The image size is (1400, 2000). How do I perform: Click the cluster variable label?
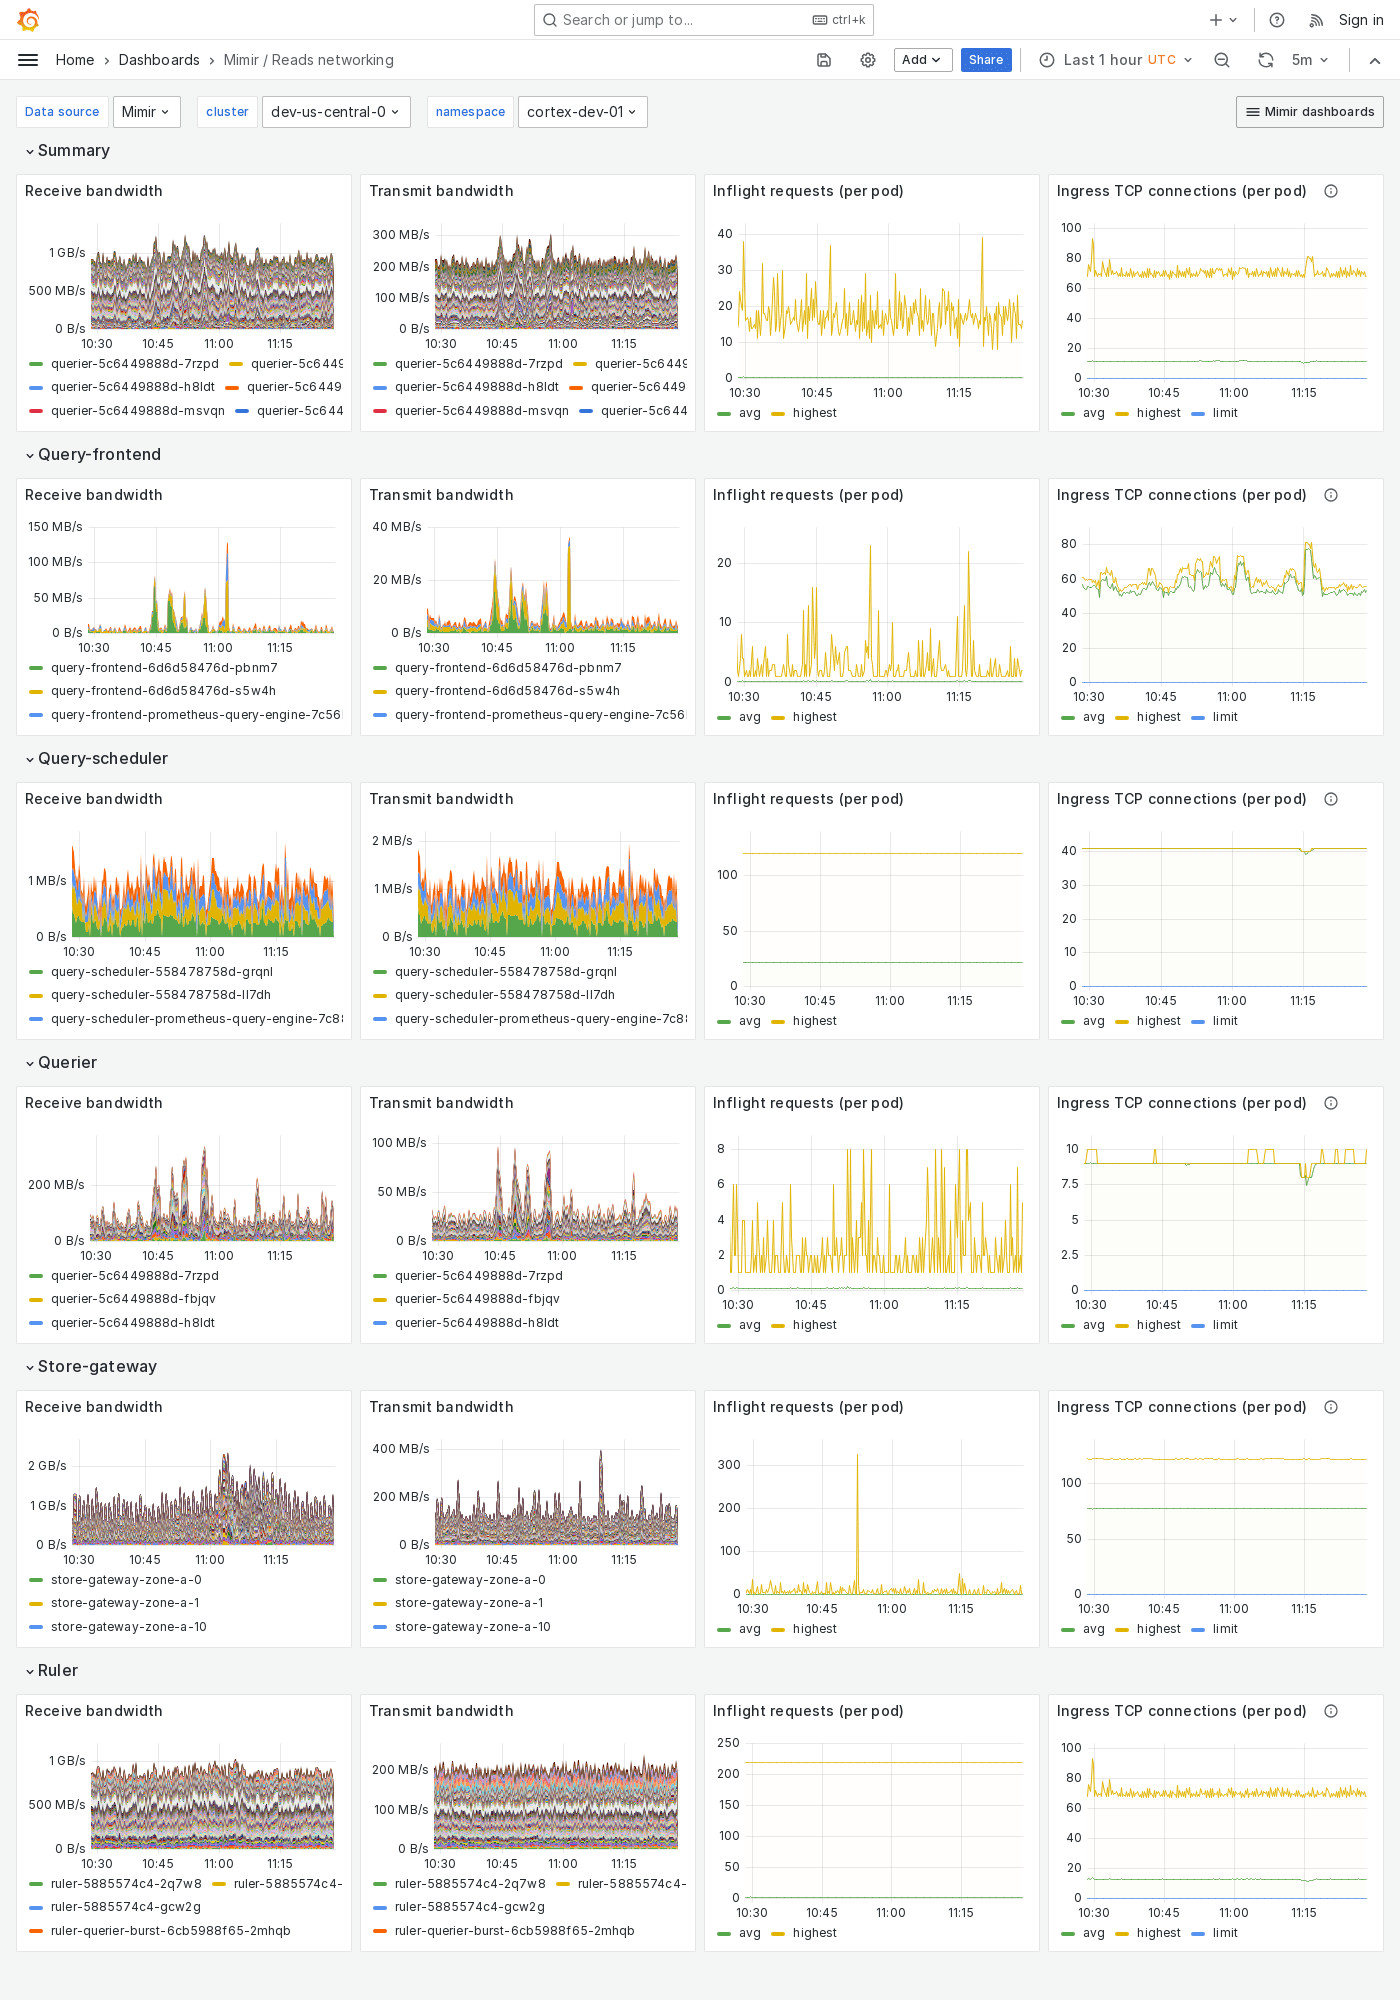click(x=227, y=112)
